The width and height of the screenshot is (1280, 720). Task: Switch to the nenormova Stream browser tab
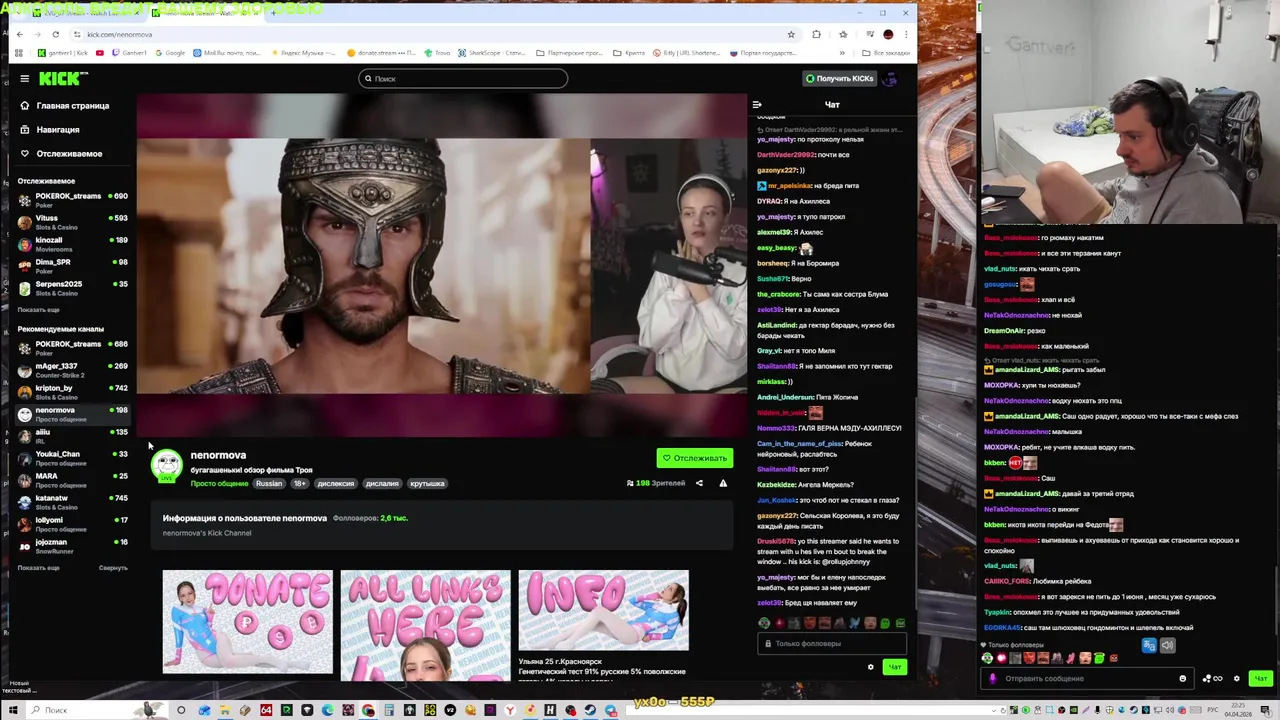[x=205, y=13]
